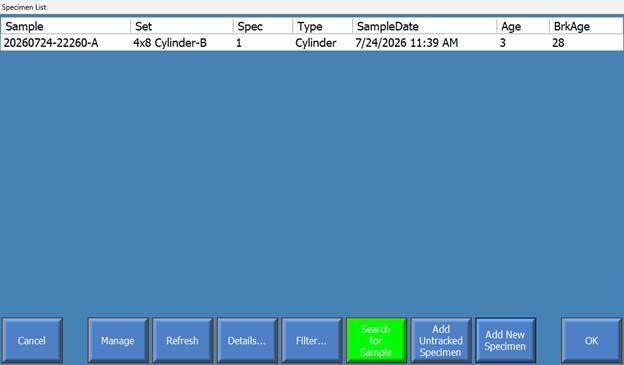Click the 4x8 Cylinder-B set cell
The height and width of the screenshot is (365, 624).
(170, 43)
